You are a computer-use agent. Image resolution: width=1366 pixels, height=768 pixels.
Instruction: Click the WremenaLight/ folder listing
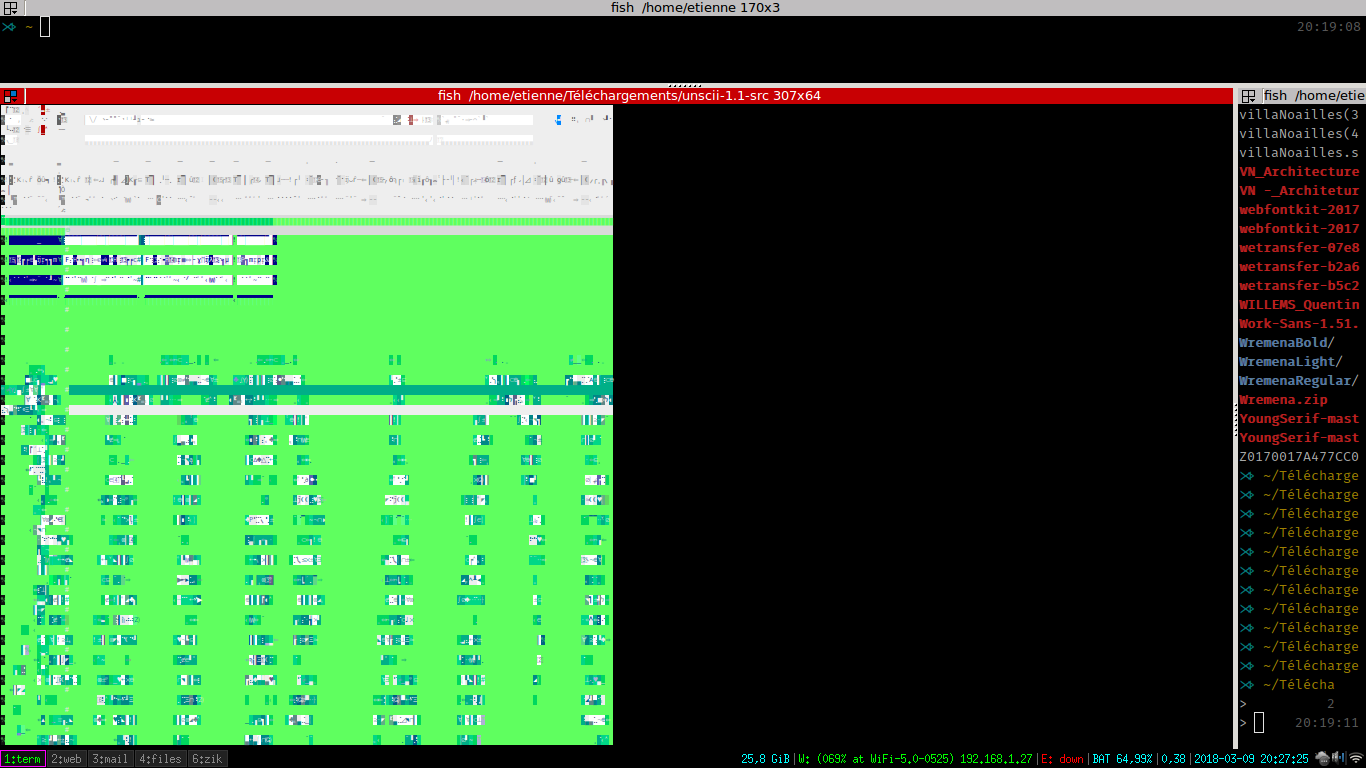click(1290, 362)
